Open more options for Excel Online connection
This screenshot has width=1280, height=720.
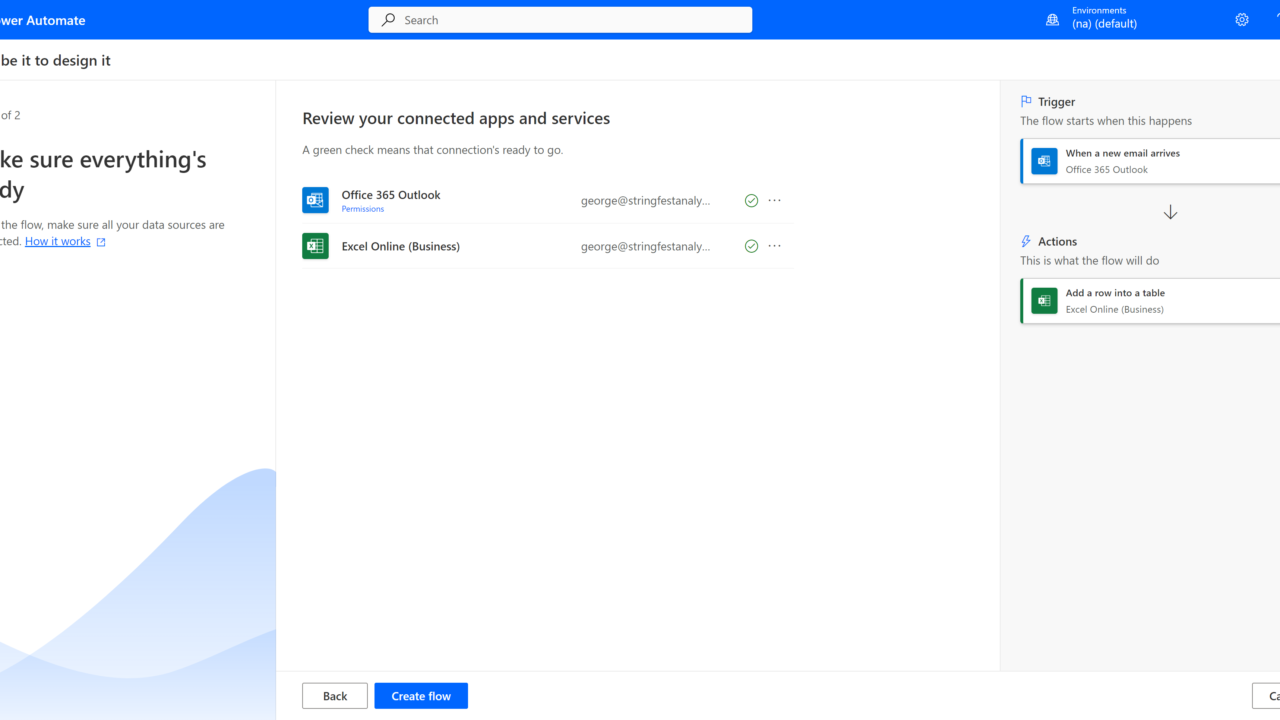pyautogui.click(x=775, y=246)
